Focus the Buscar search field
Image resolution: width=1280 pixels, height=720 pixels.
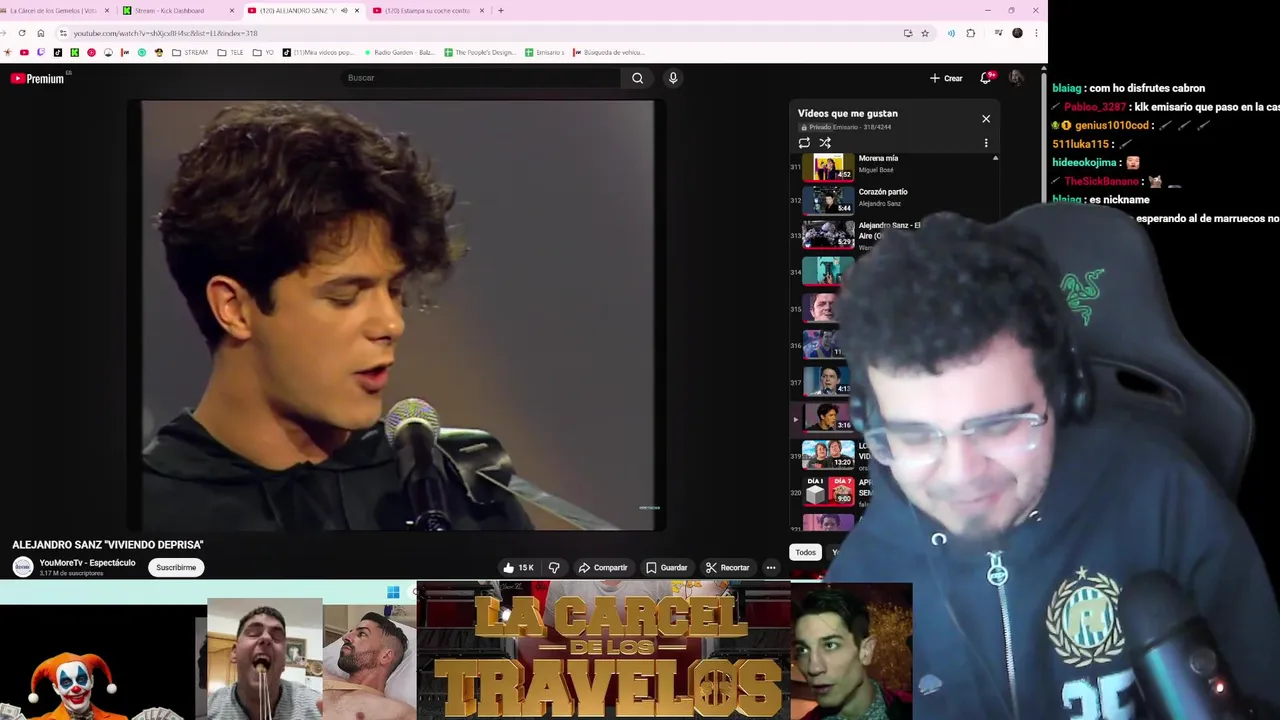click(x=480, y=78)
